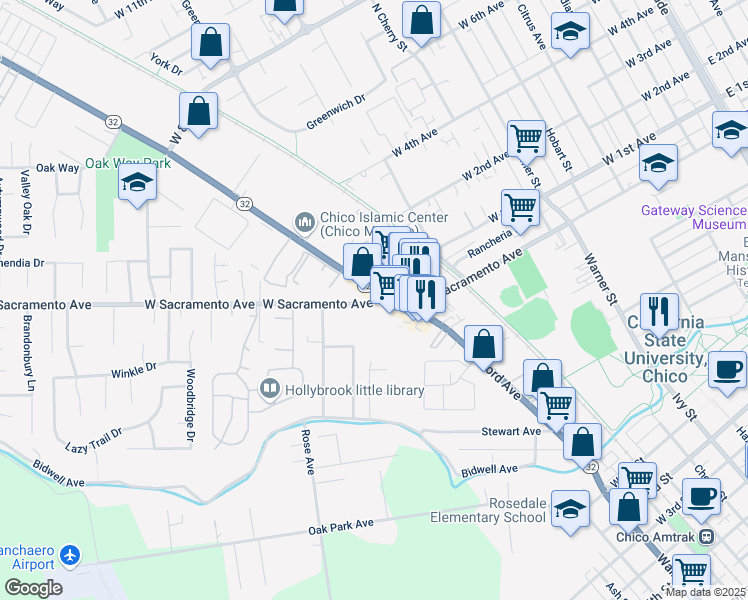This screenshot has height=600, width=748.
Task: Select the Stewart Ave street label
Action: coord(511,431)
